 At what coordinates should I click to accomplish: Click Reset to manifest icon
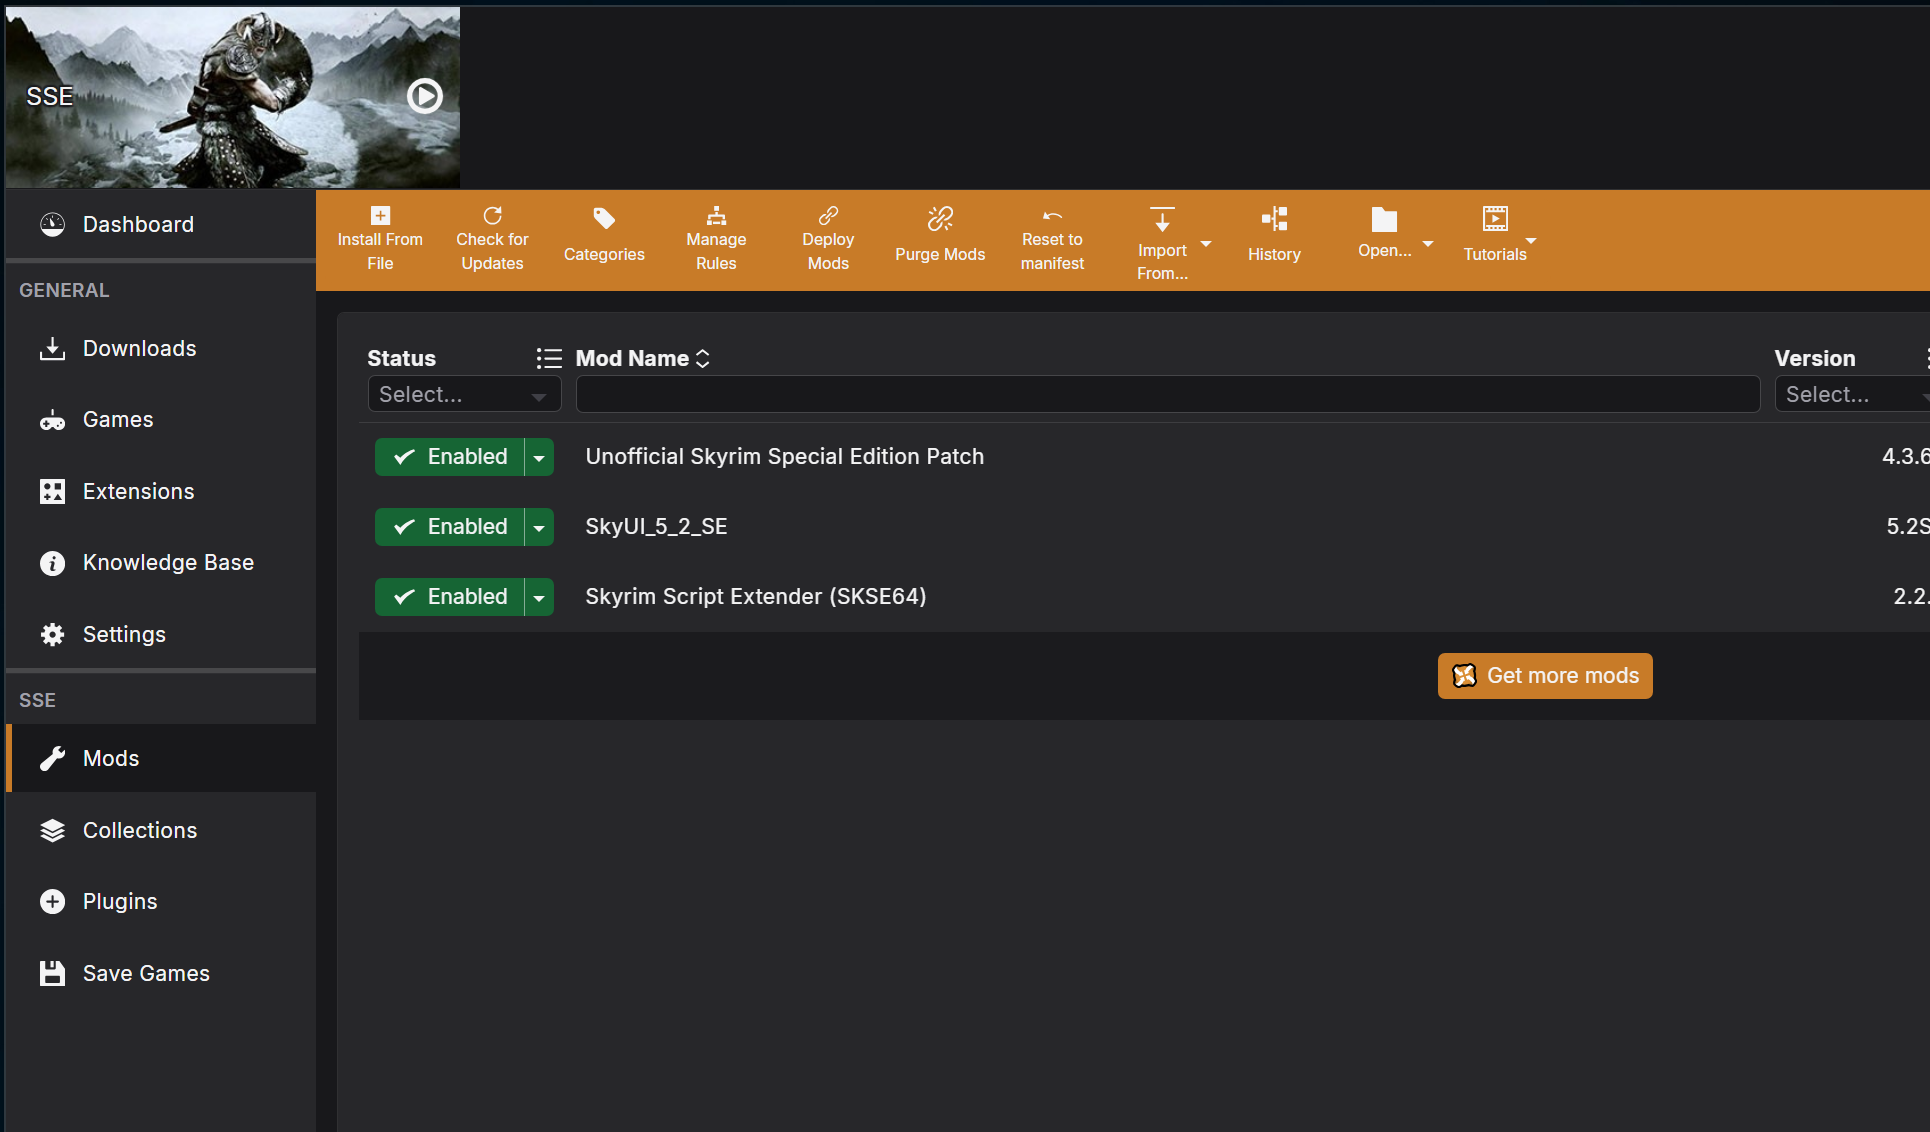pyautogui.click(x=1052, y=216)
